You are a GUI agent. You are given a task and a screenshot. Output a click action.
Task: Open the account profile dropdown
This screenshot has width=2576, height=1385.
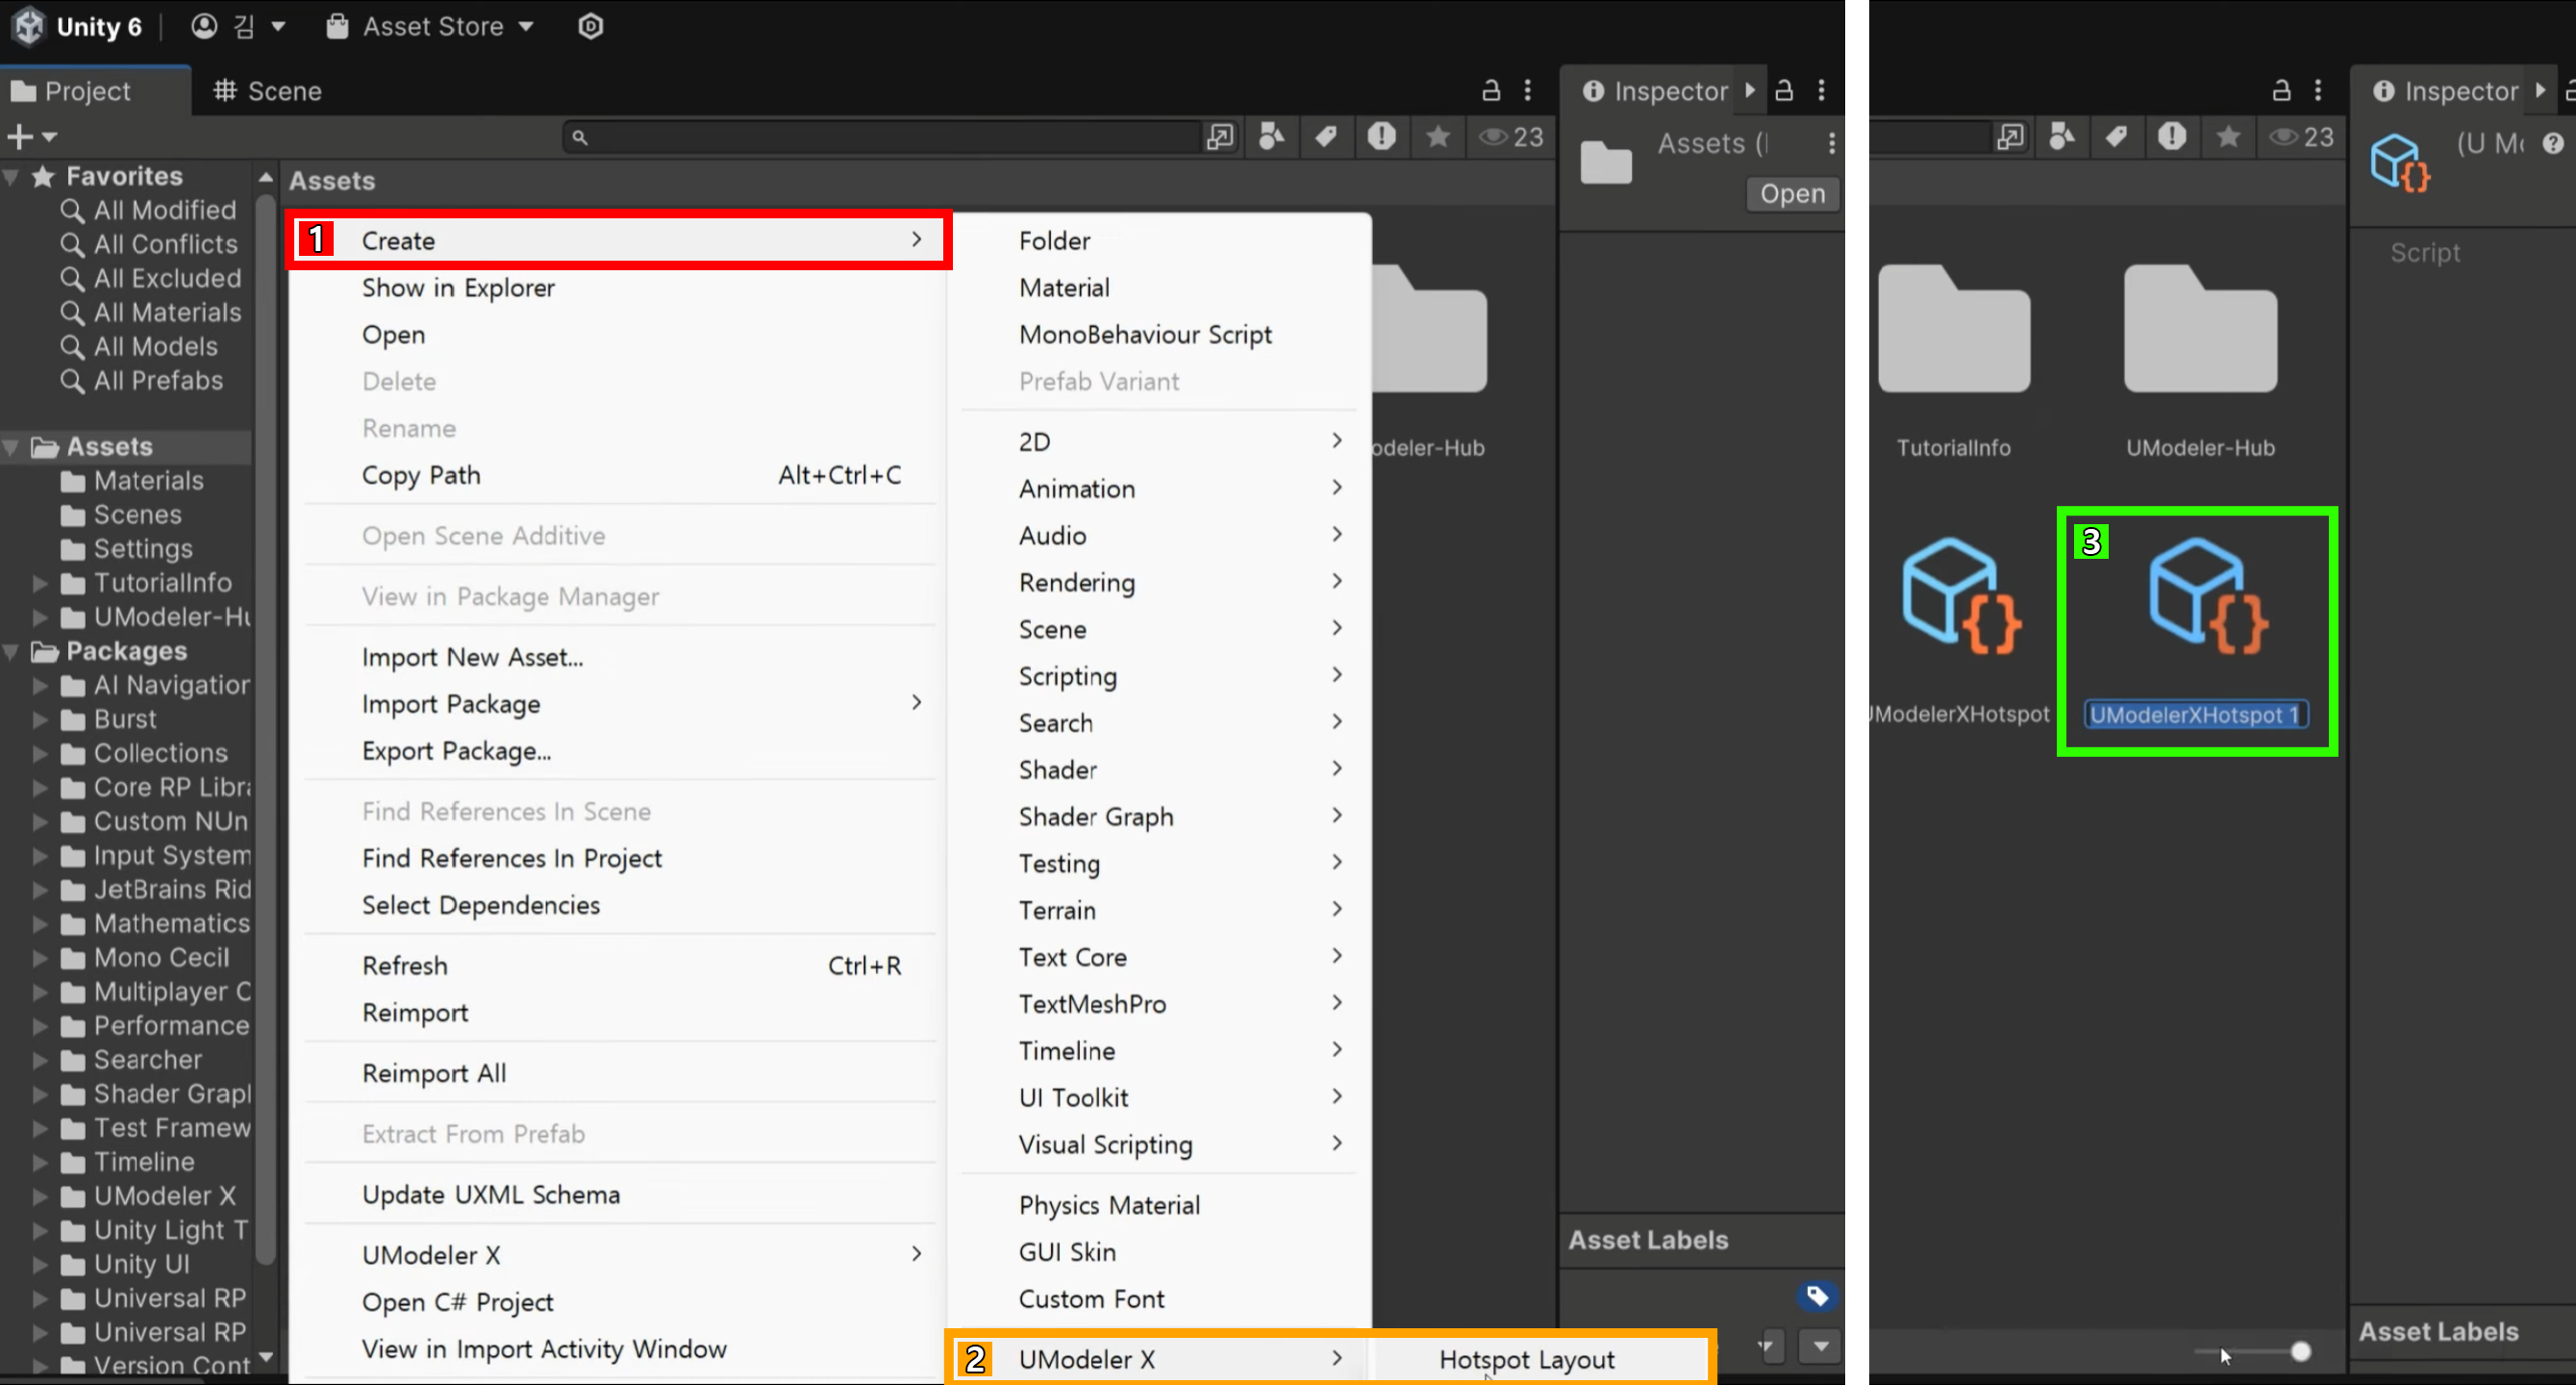coord(238,26)
